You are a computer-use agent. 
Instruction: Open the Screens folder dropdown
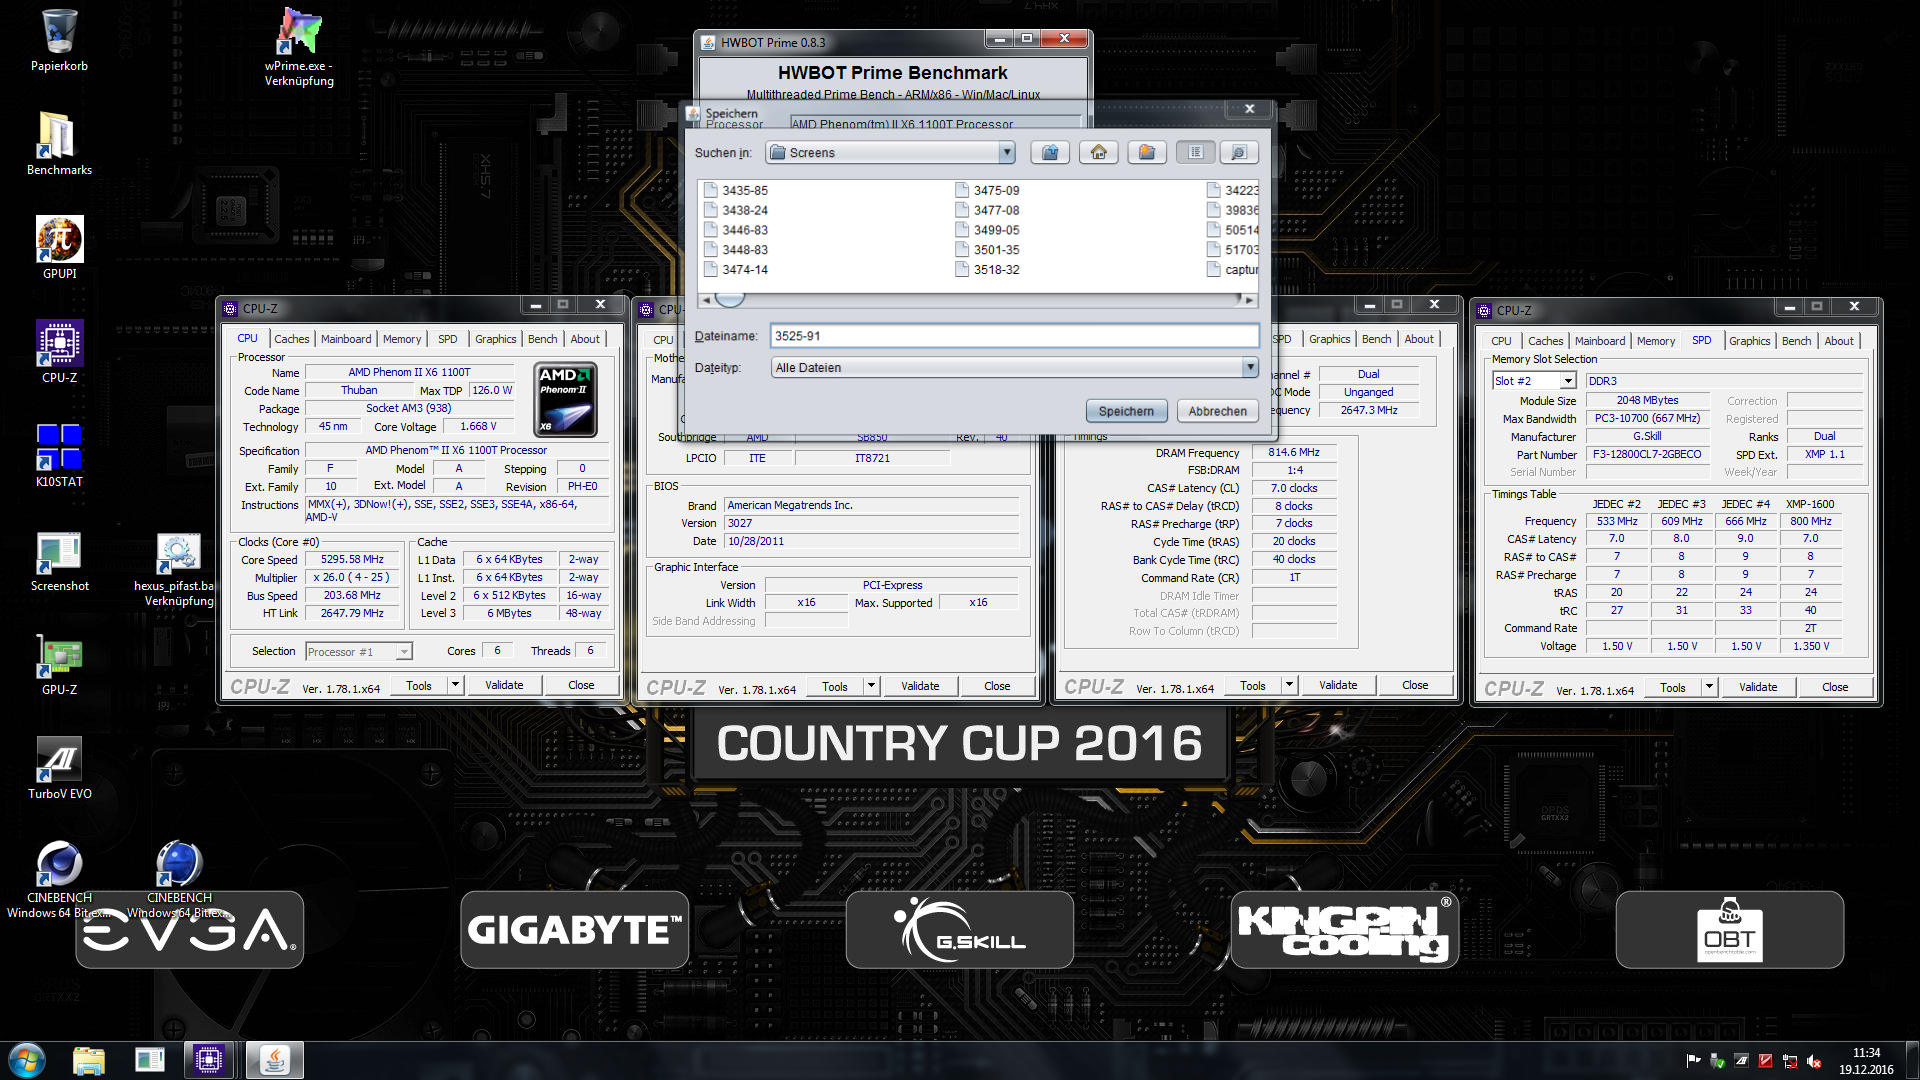[x=1006, y=152]
